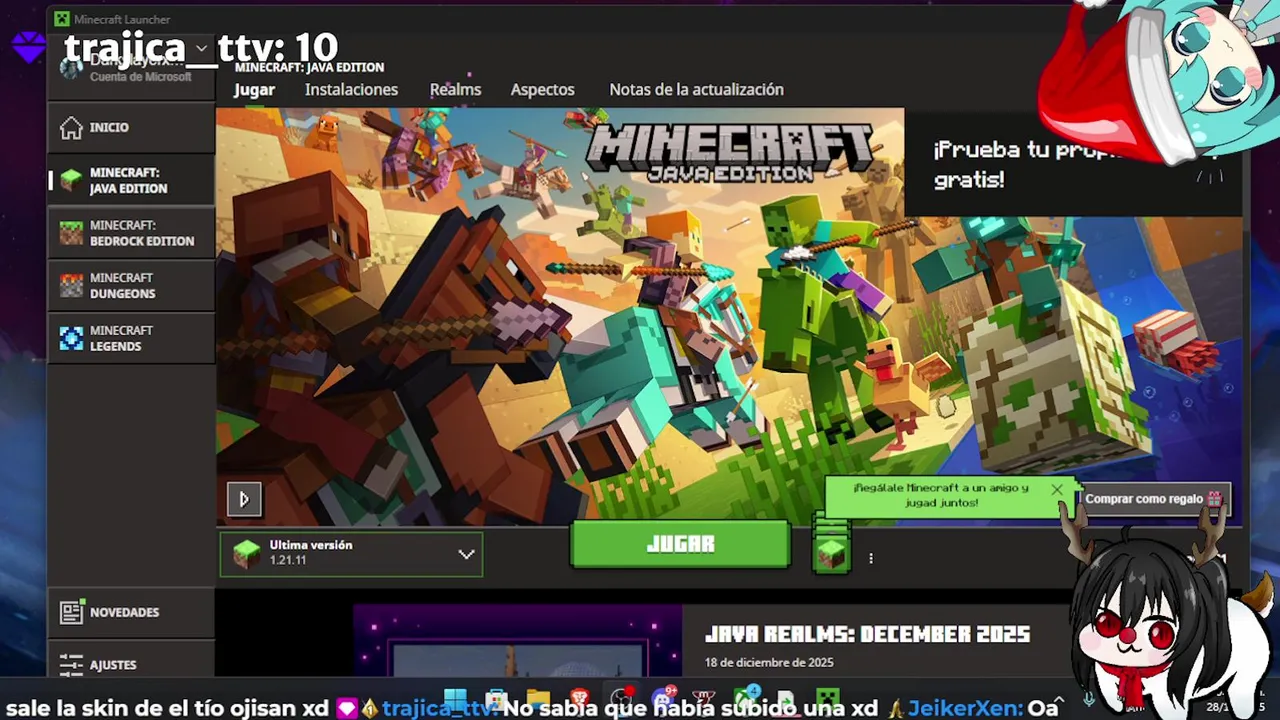Open Discord from the taskbar
This screenshot has width=1280, height=720.
(662, 700)
